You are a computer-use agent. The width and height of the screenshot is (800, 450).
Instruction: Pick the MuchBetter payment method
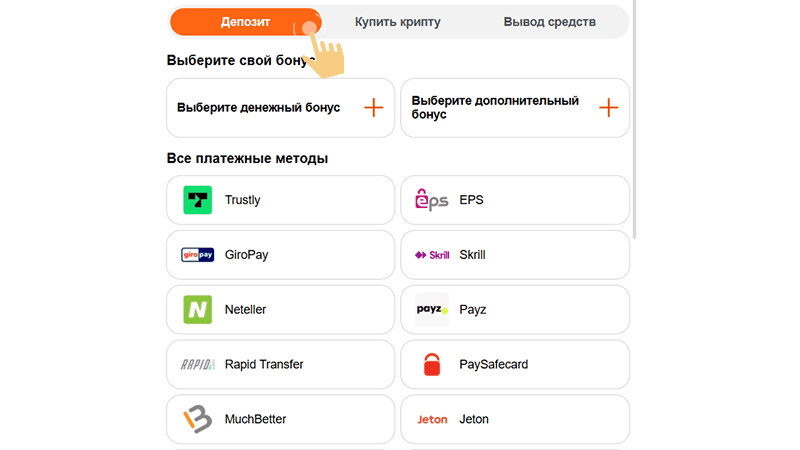(281, 419)
